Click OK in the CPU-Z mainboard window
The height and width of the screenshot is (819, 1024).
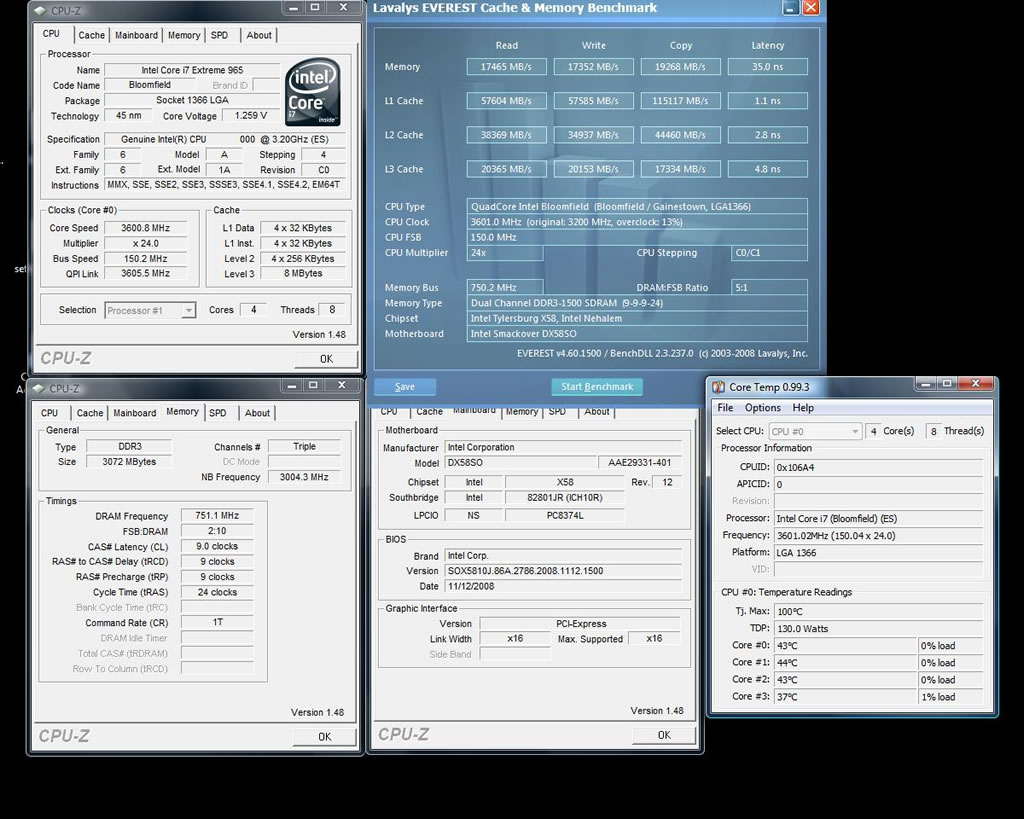click(x=664, y=735)
